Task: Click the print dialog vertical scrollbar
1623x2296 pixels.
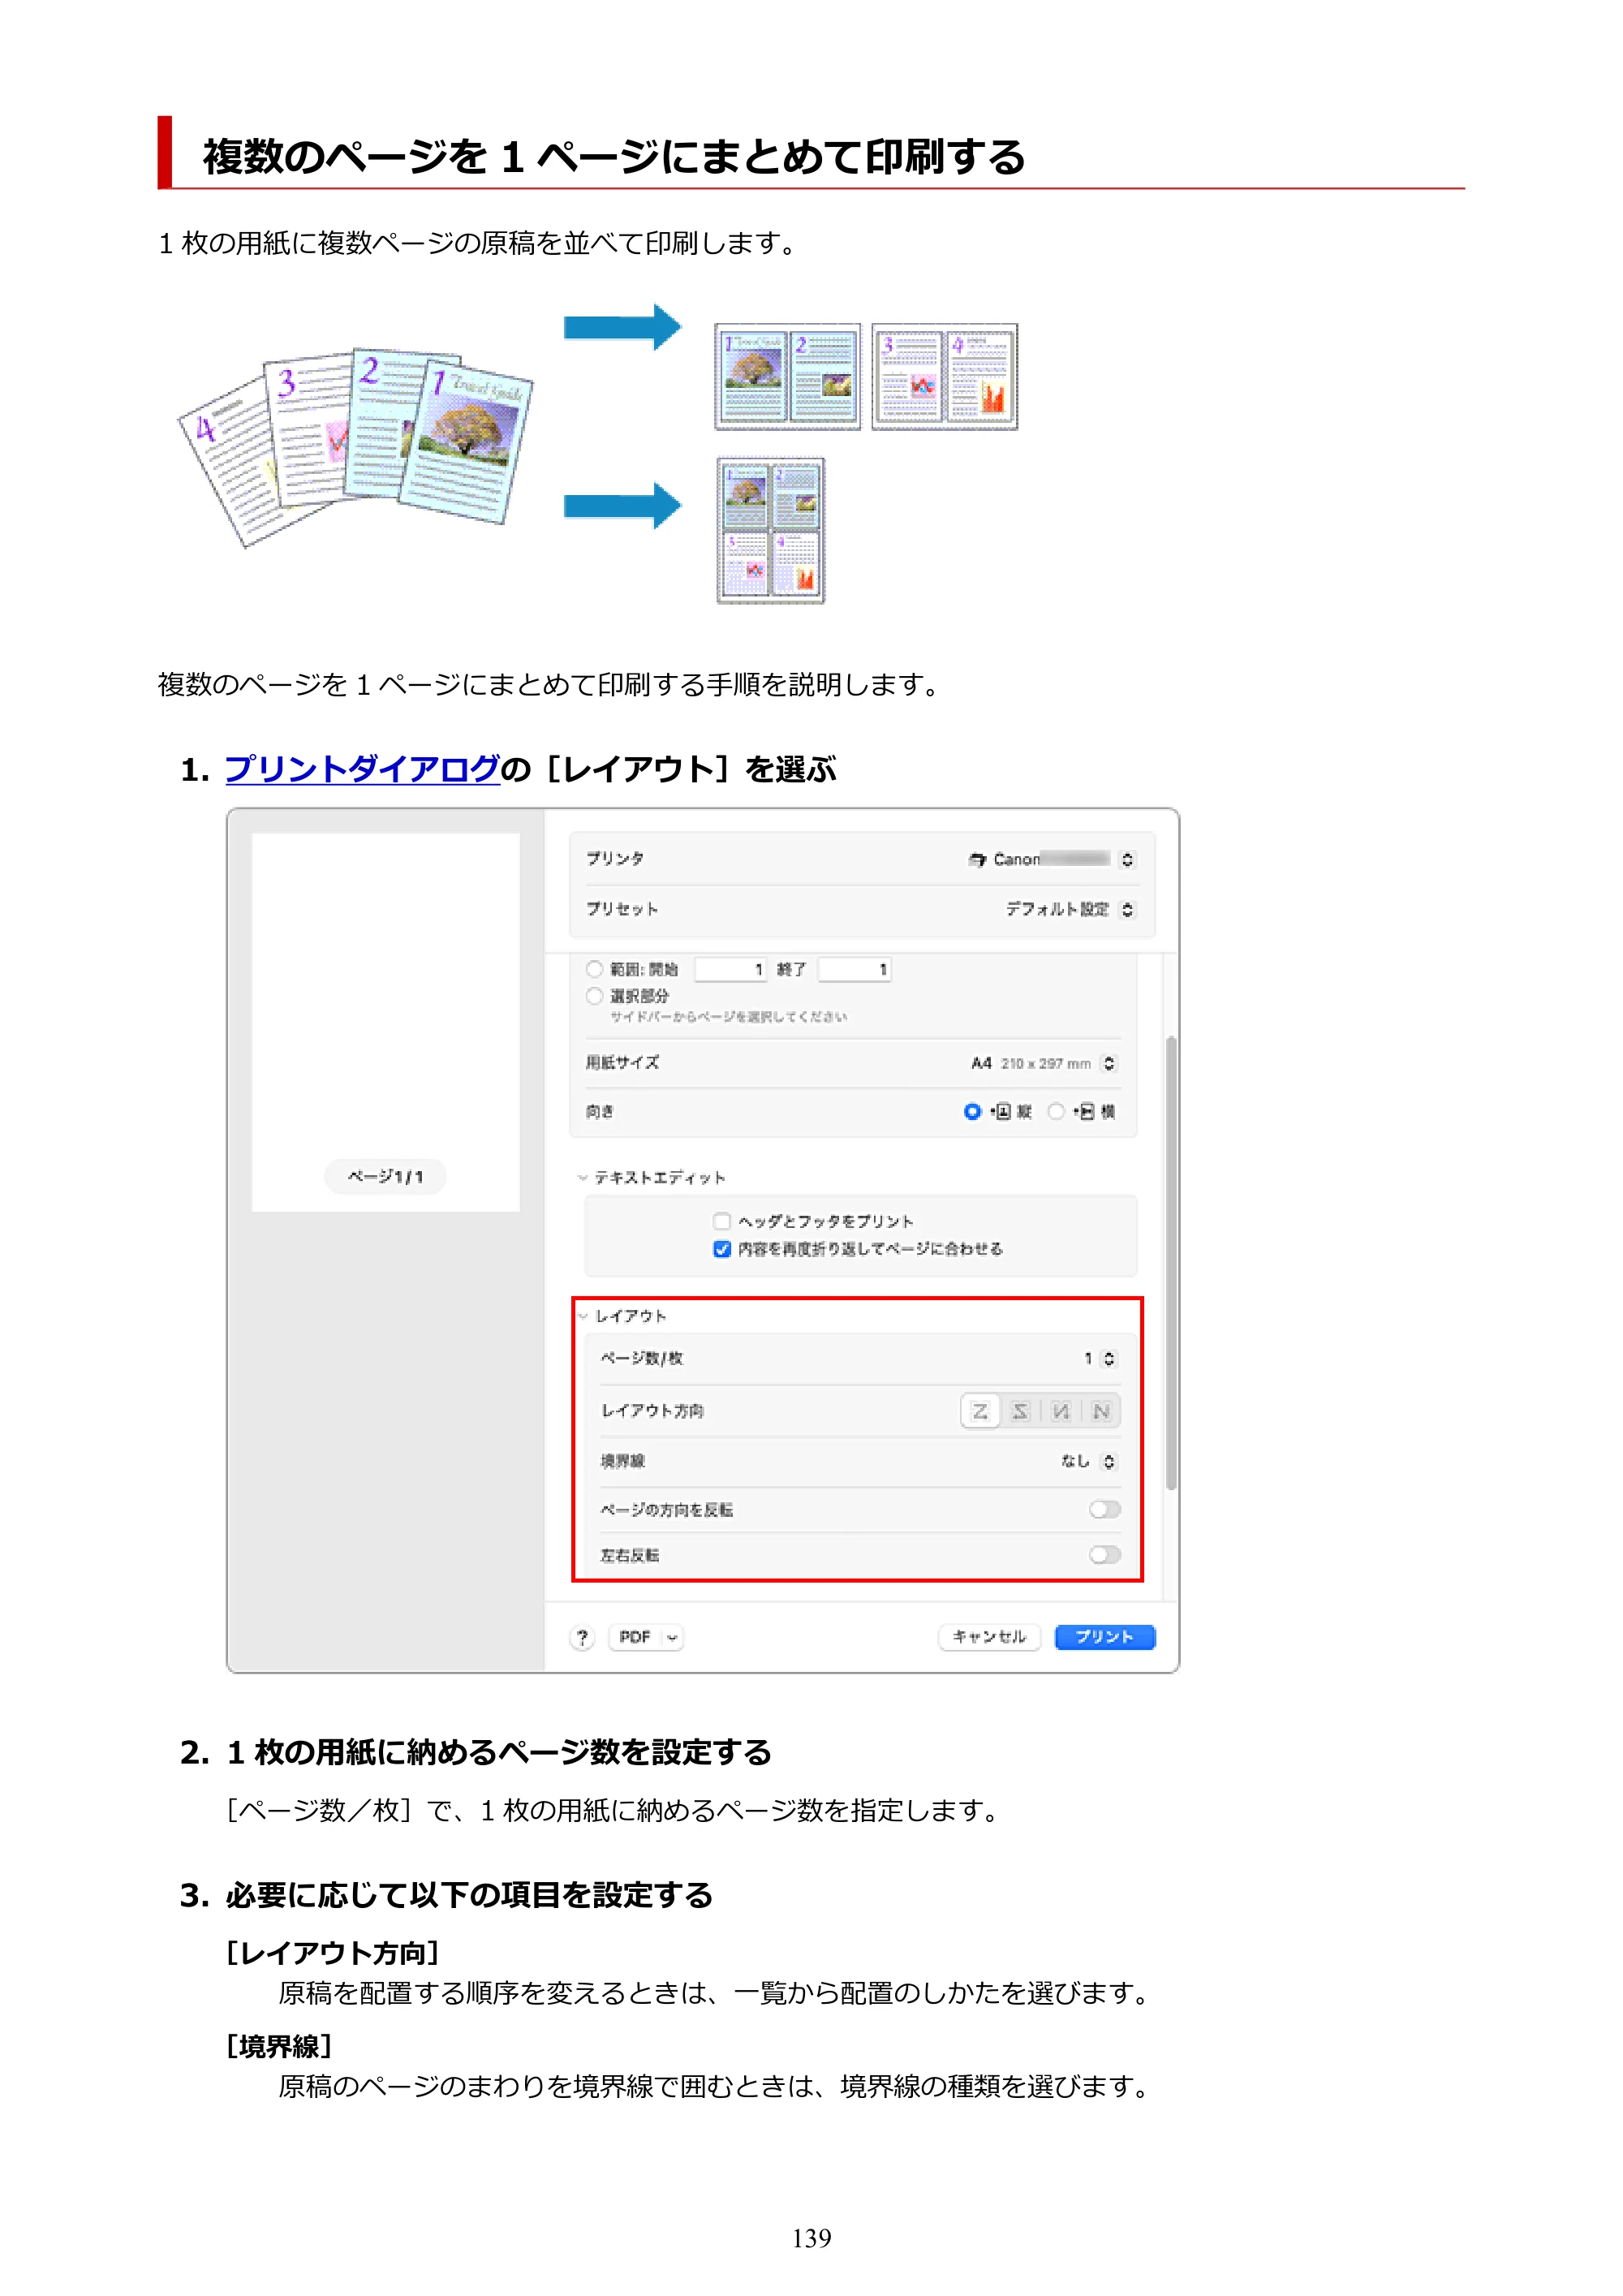Action: coord(1170,1264)
